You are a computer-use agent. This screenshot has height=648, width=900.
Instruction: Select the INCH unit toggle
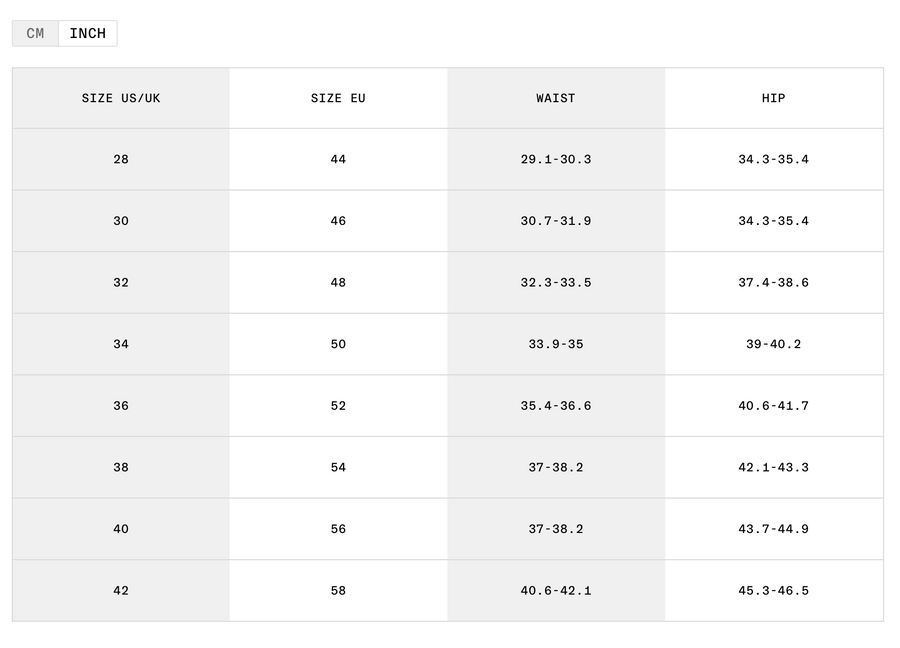pos(88,33)
